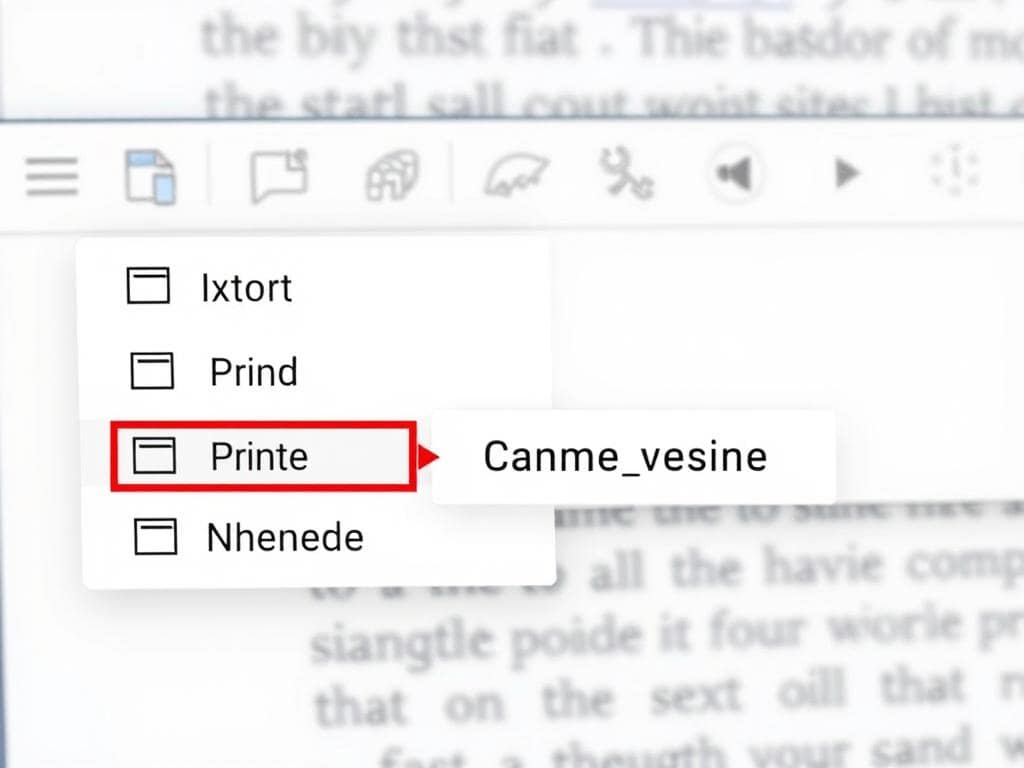Open the hamburger menu icon
The height and width of the screenshot is (768, 1024).
tap(52, 176)
